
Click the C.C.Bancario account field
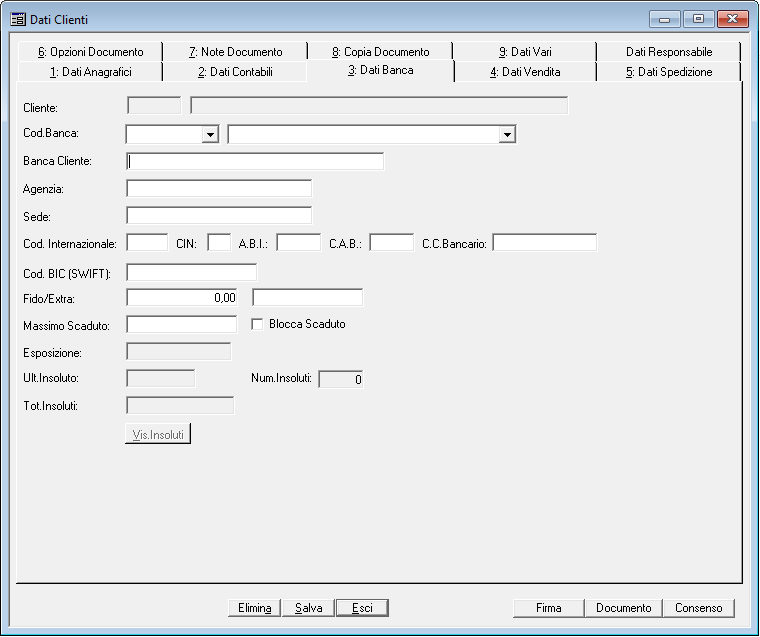coord(544,243)
